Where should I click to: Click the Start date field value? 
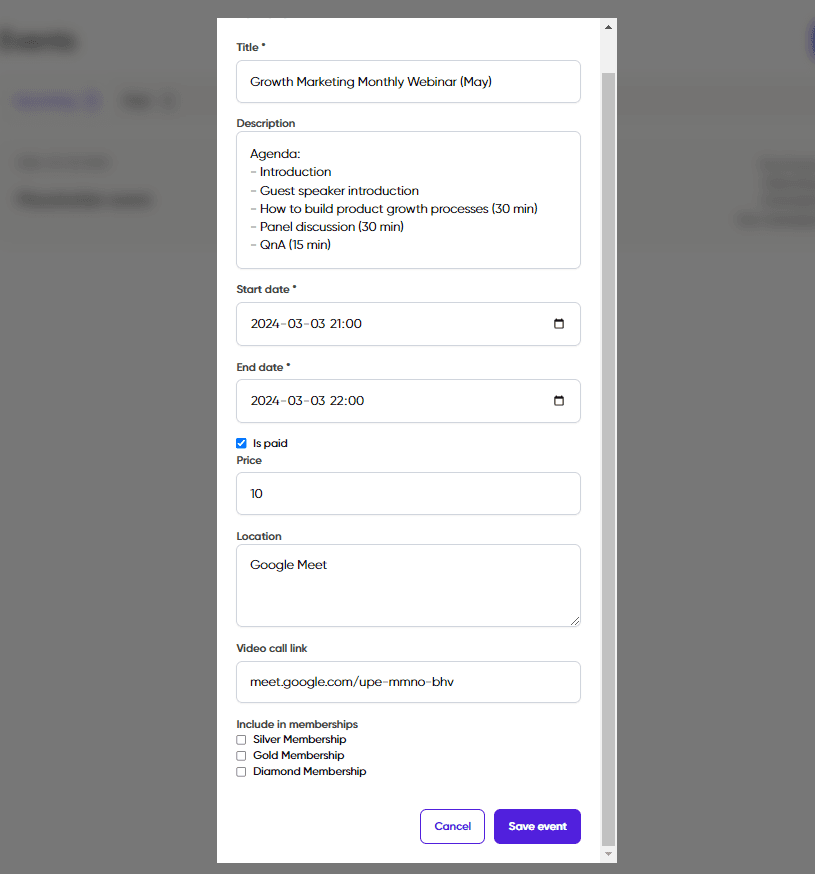click(306, 324)
